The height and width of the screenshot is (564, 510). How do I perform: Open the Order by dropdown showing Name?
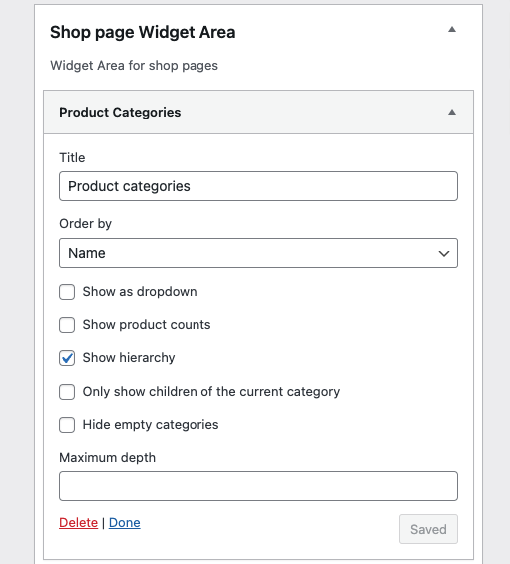258,253
